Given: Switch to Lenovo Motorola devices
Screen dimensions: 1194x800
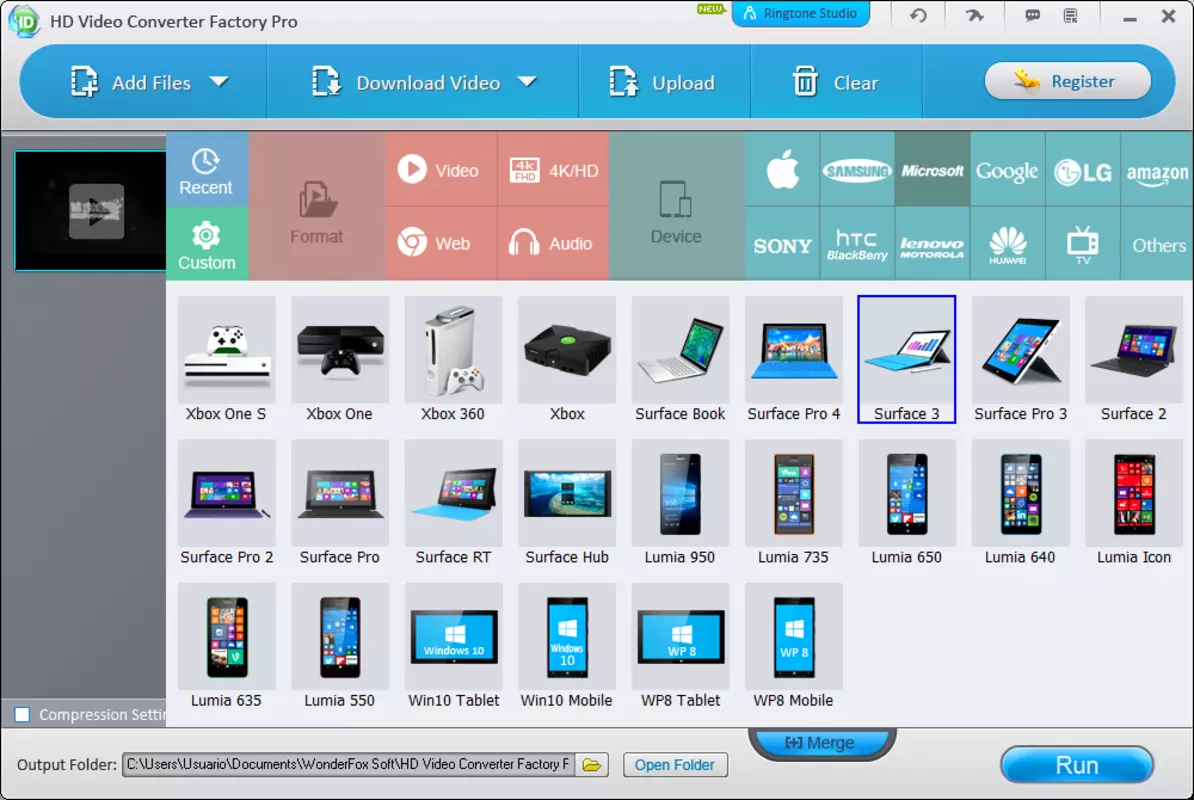Looking at the screenshot, I should 932,244.
